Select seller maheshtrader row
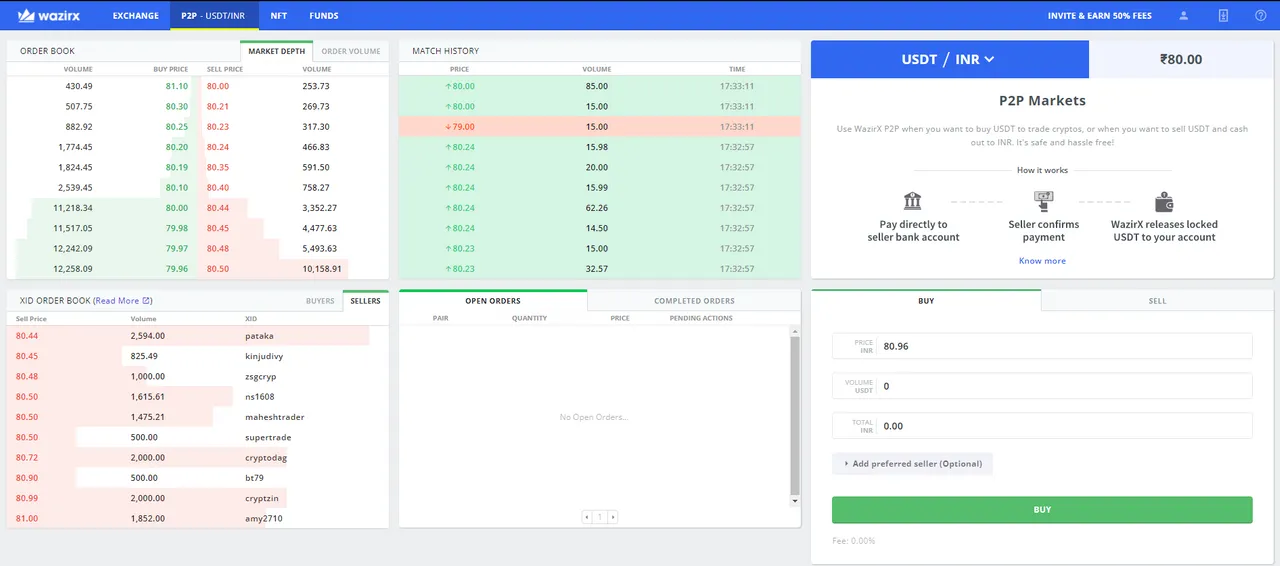 (198, 417)
